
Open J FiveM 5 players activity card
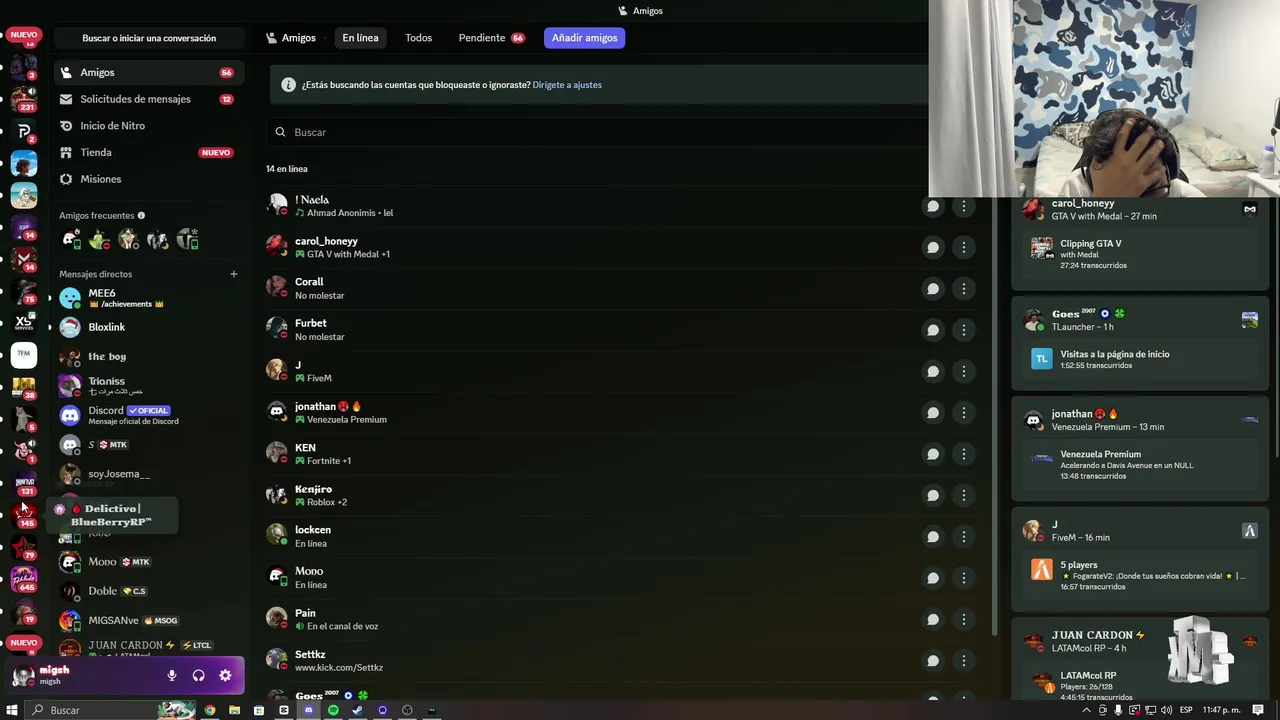[1140, 574]
